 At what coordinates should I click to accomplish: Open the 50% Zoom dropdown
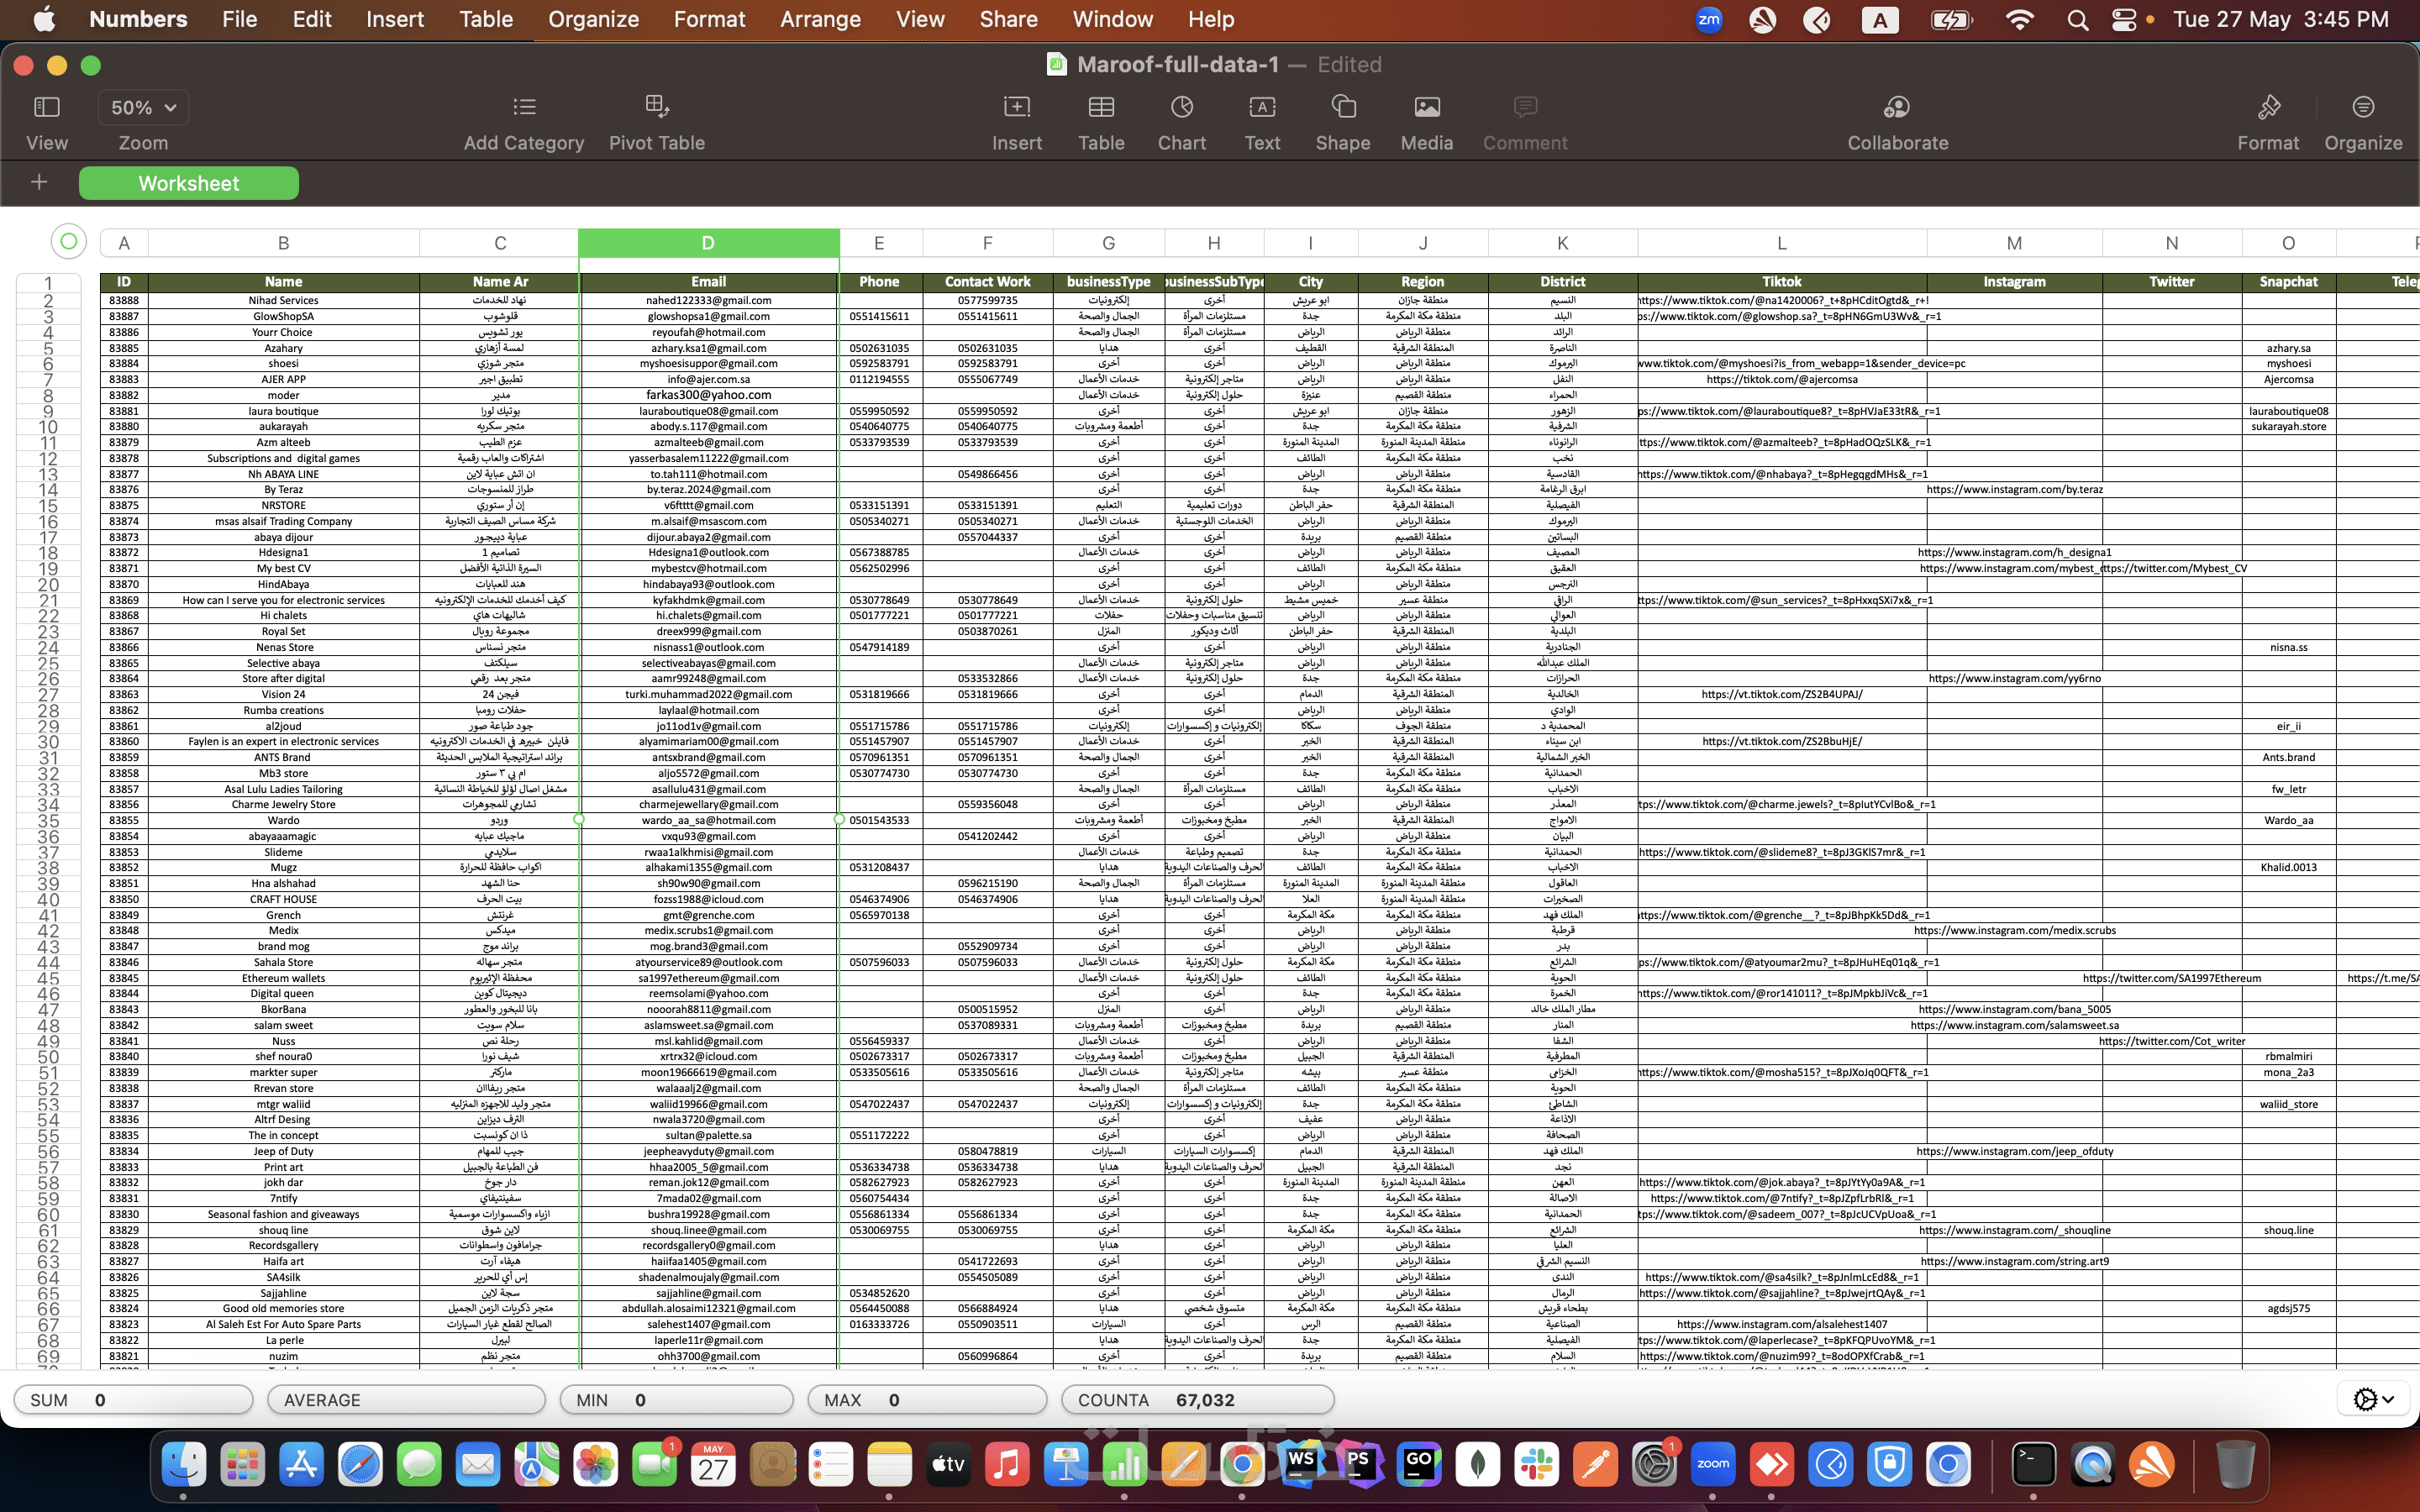(143, 107)
